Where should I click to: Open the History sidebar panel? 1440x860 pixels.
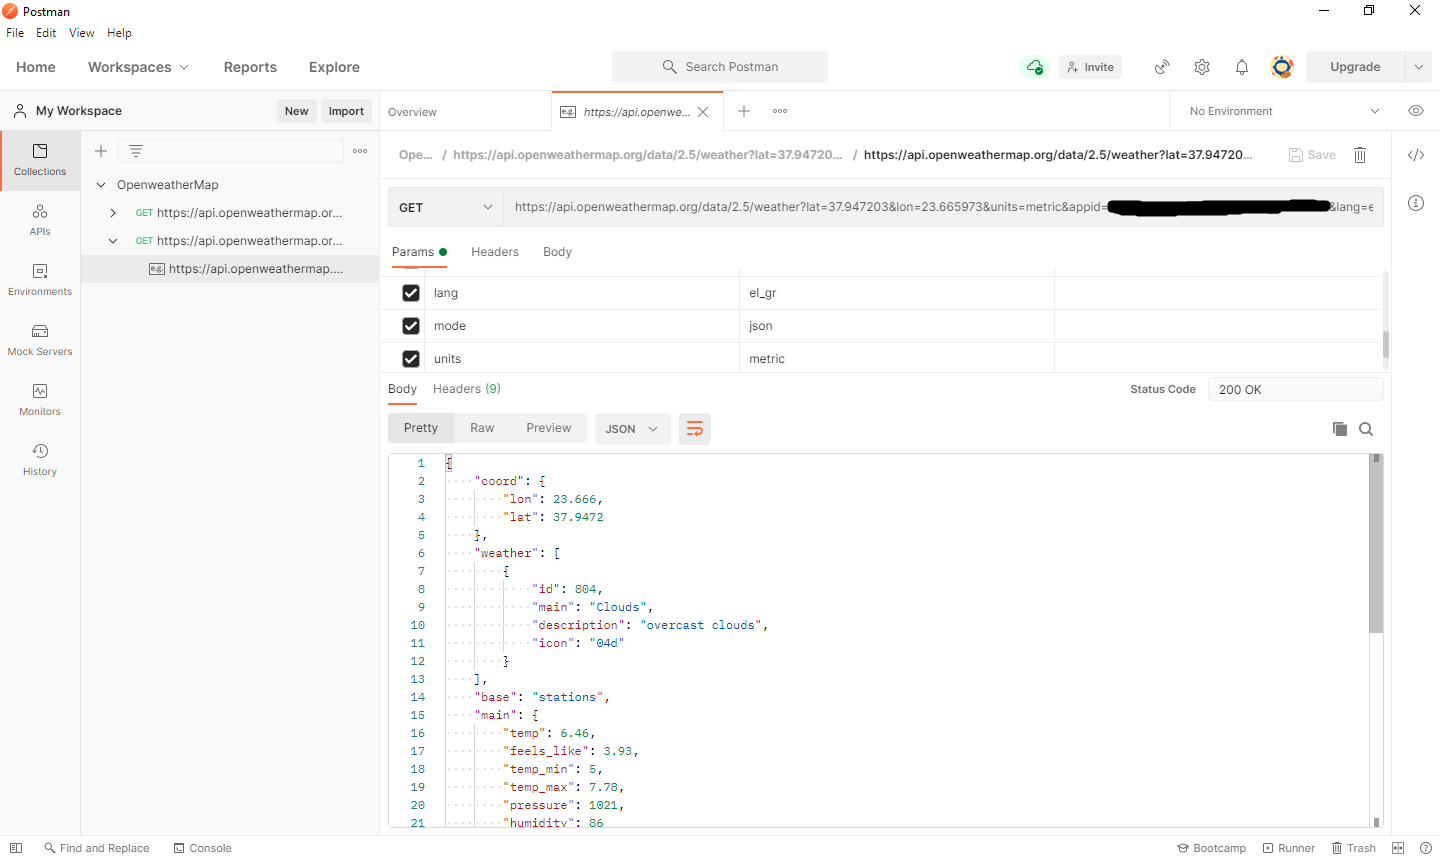click(x=40, y=459)
